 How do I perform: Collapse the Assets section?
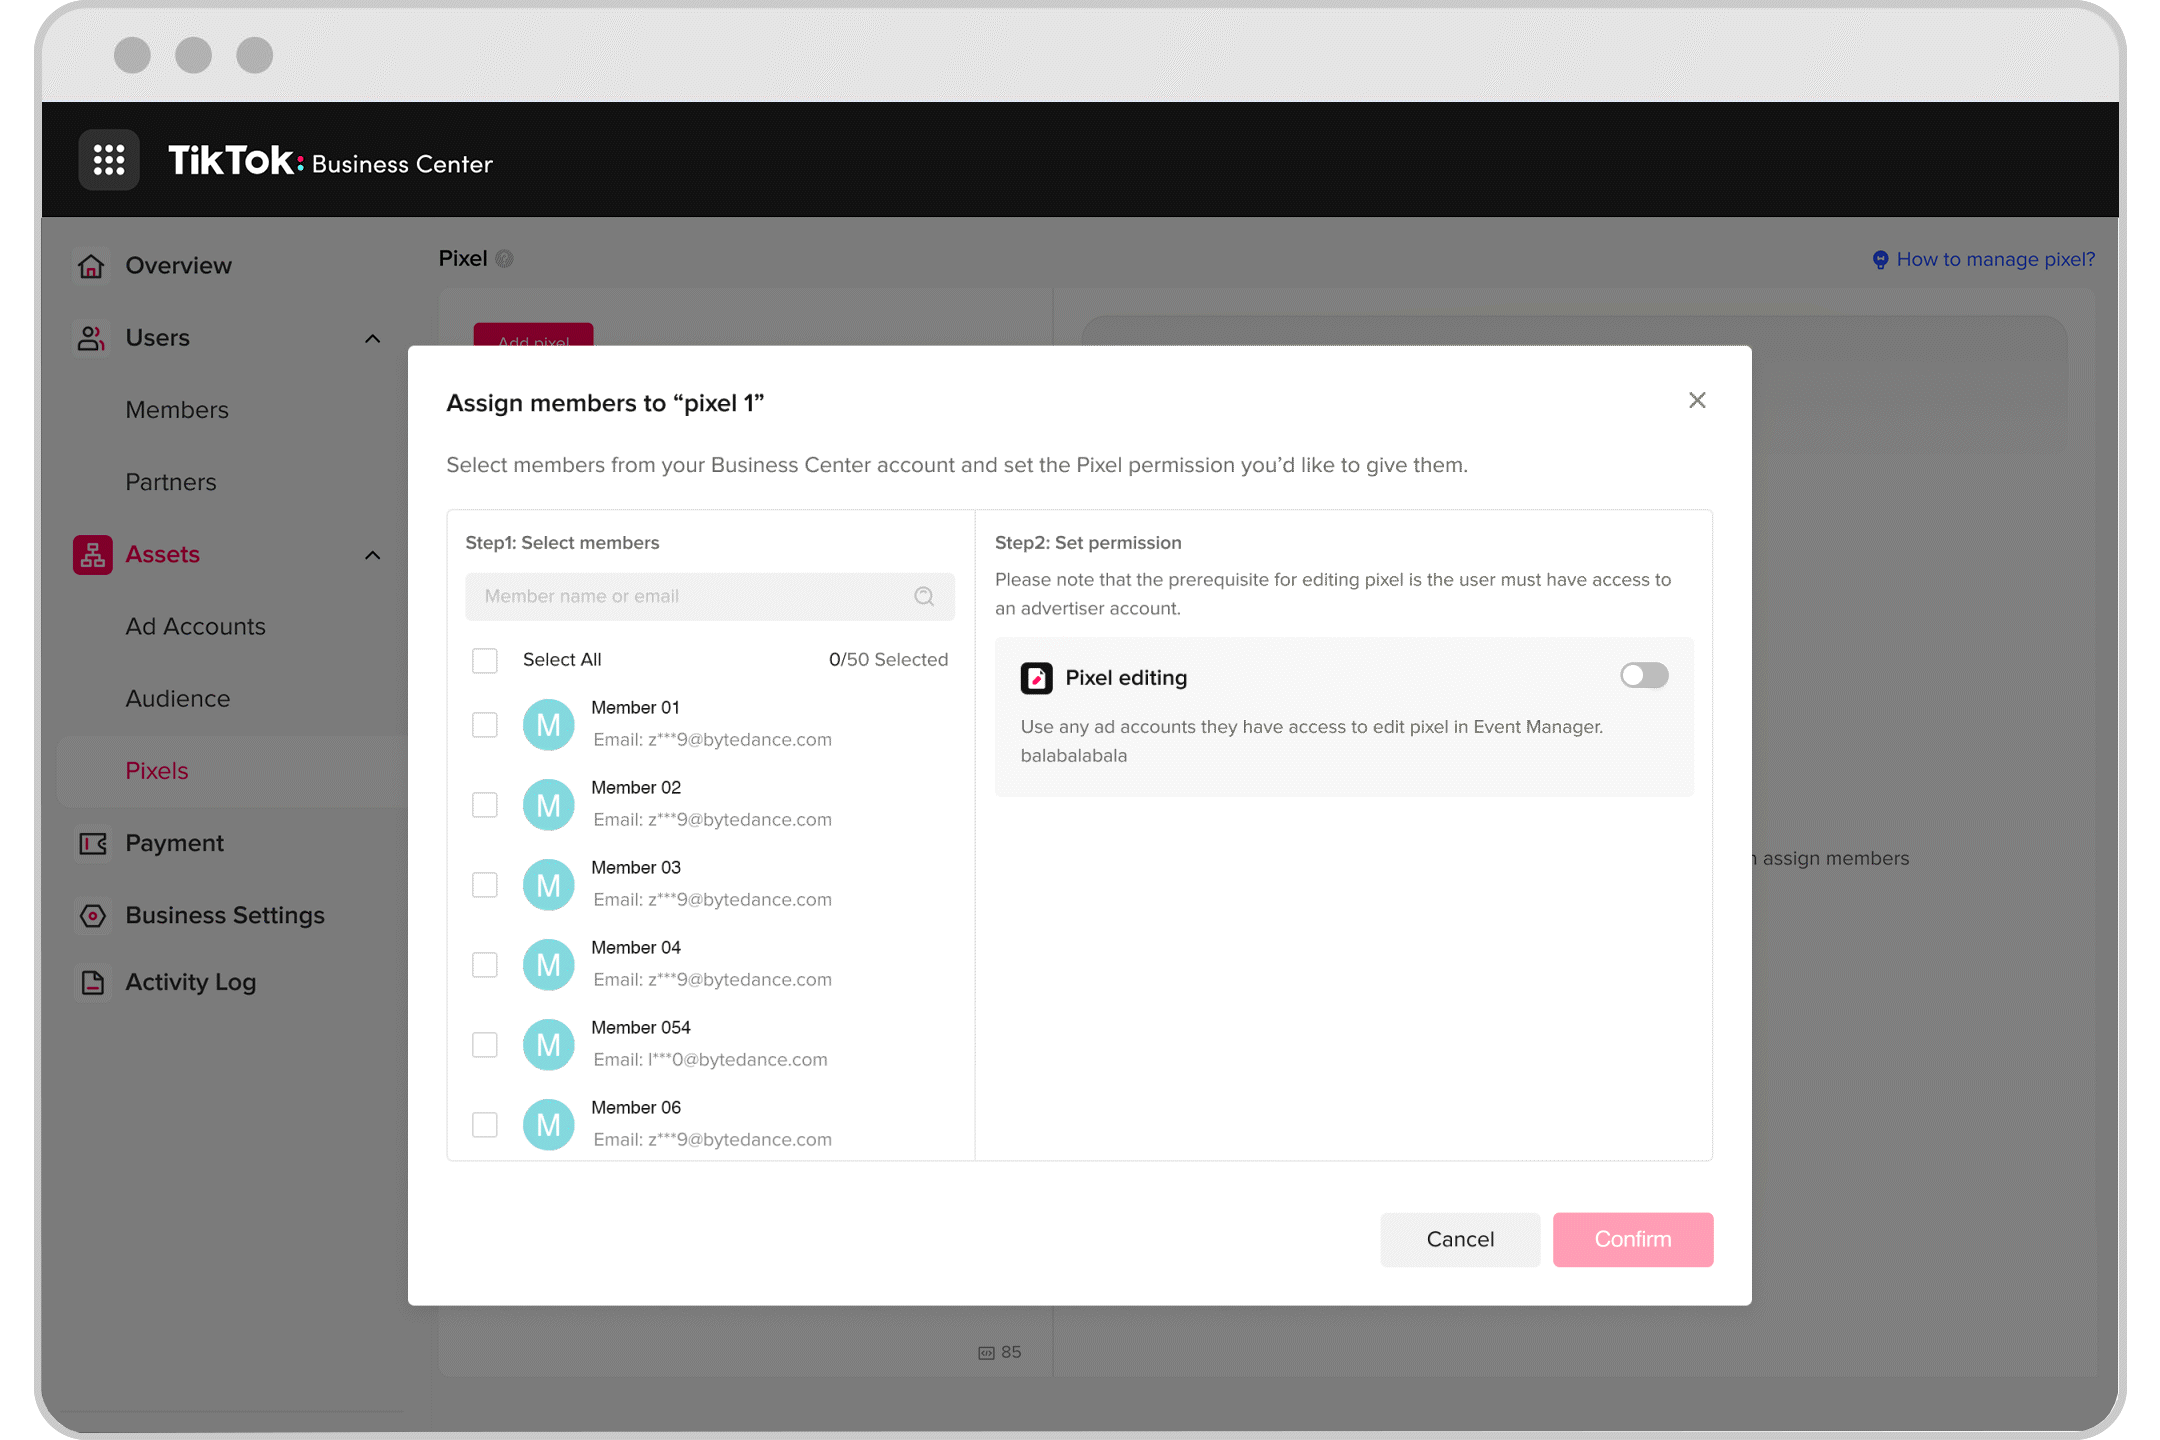373,554
